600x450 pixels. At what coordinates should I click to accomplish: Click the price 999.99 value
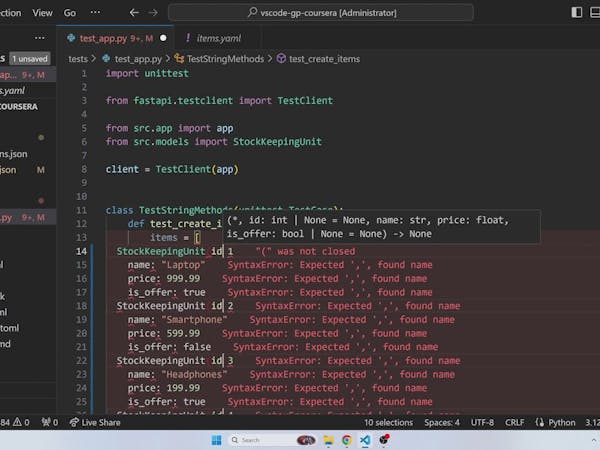coord(183,279)
